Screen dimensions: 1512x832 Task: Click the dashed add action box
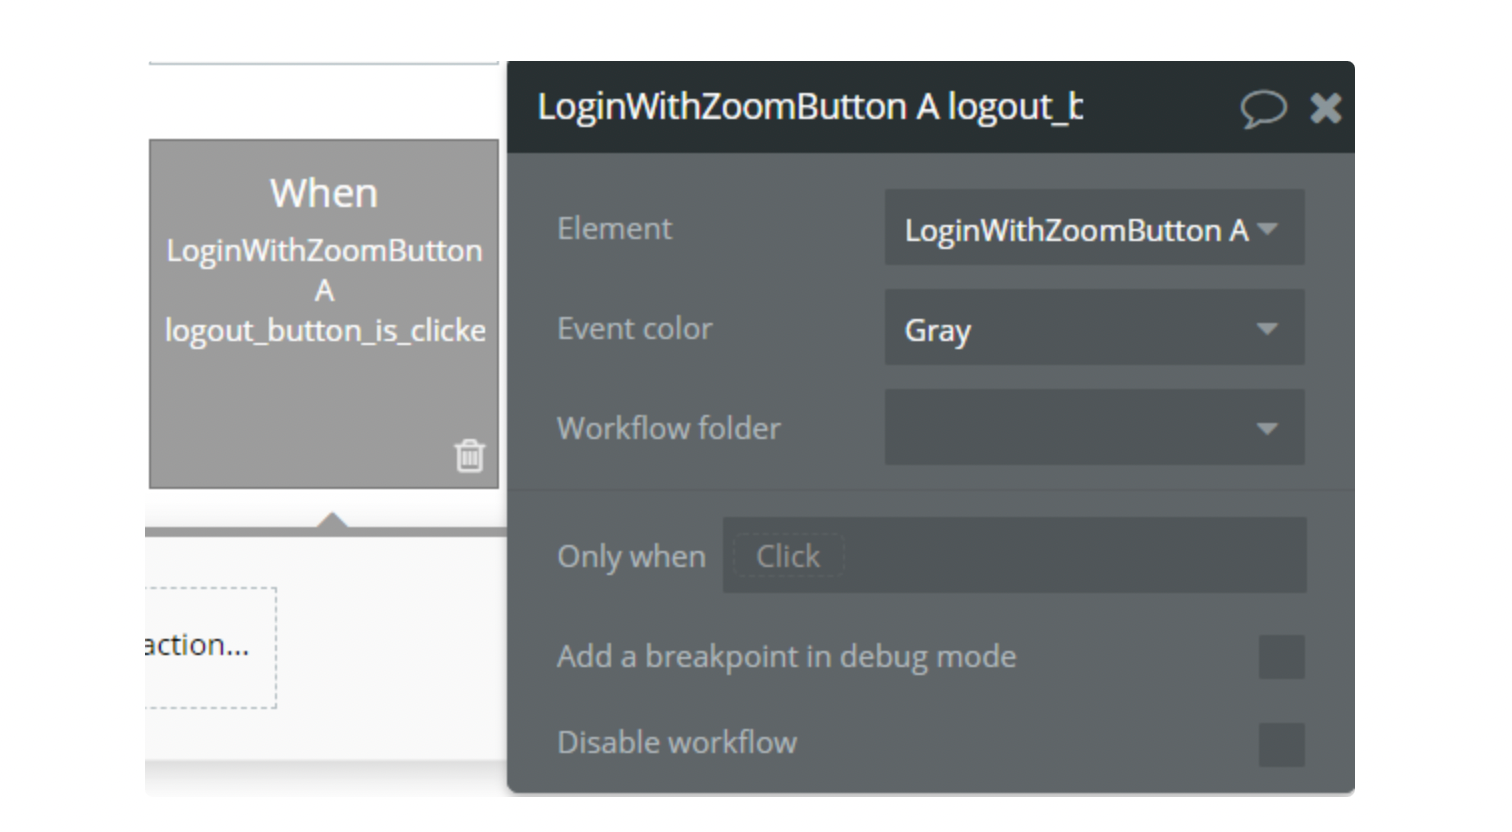pyautogui.click(x=209, y=647)
